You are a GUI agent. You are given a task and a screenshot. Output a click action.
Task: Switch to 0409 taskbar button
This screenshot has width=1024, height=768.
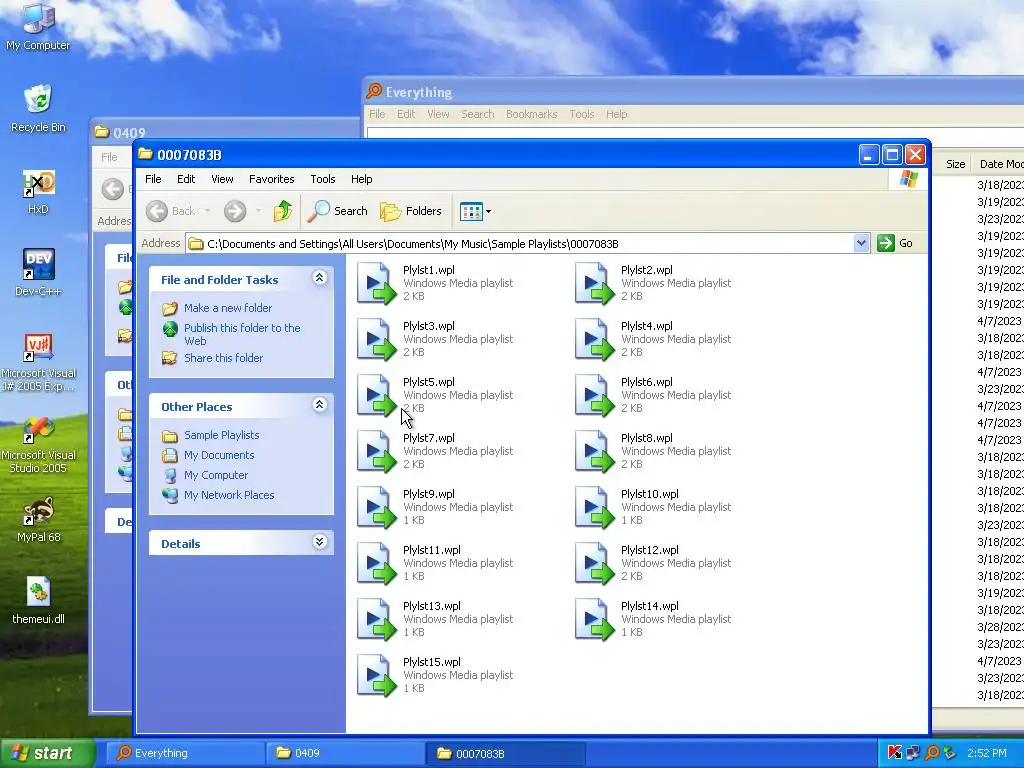pos(345,753)
